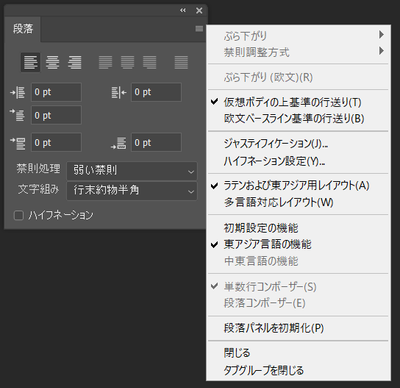The height and width of the screenshot is (388, 400).
Task: Choose 閉じる menu item
Action: click(x=298, y=353)
